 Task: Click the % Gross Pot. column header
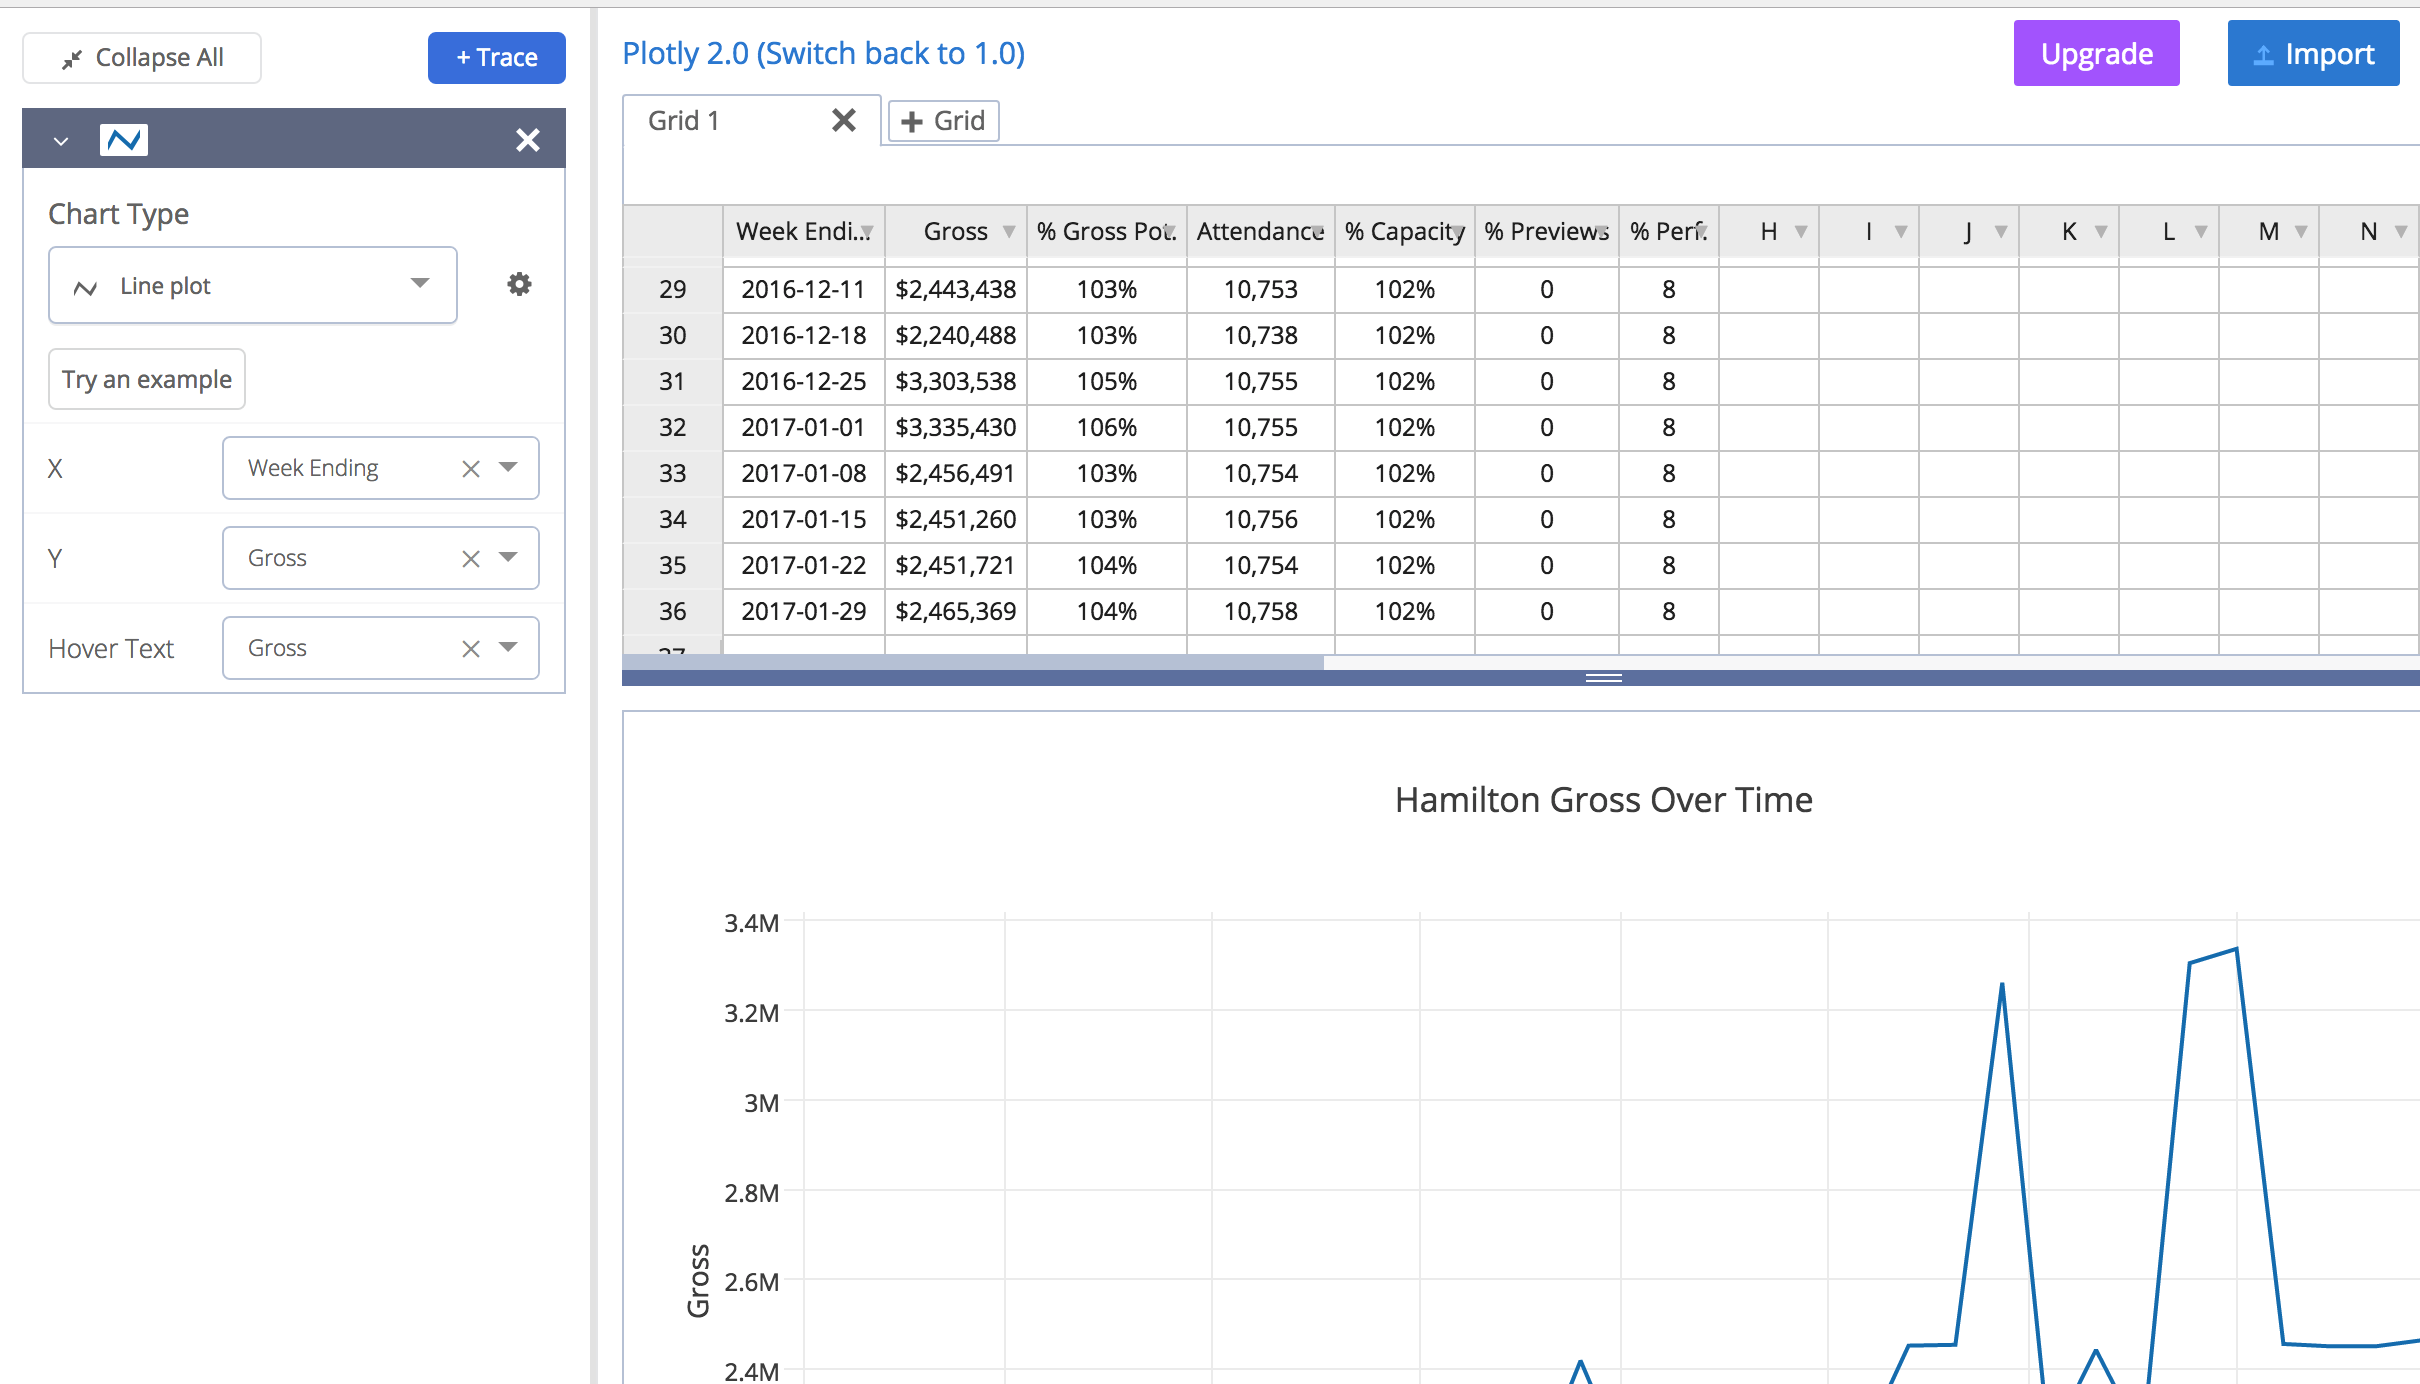[x=1106, y=231]
